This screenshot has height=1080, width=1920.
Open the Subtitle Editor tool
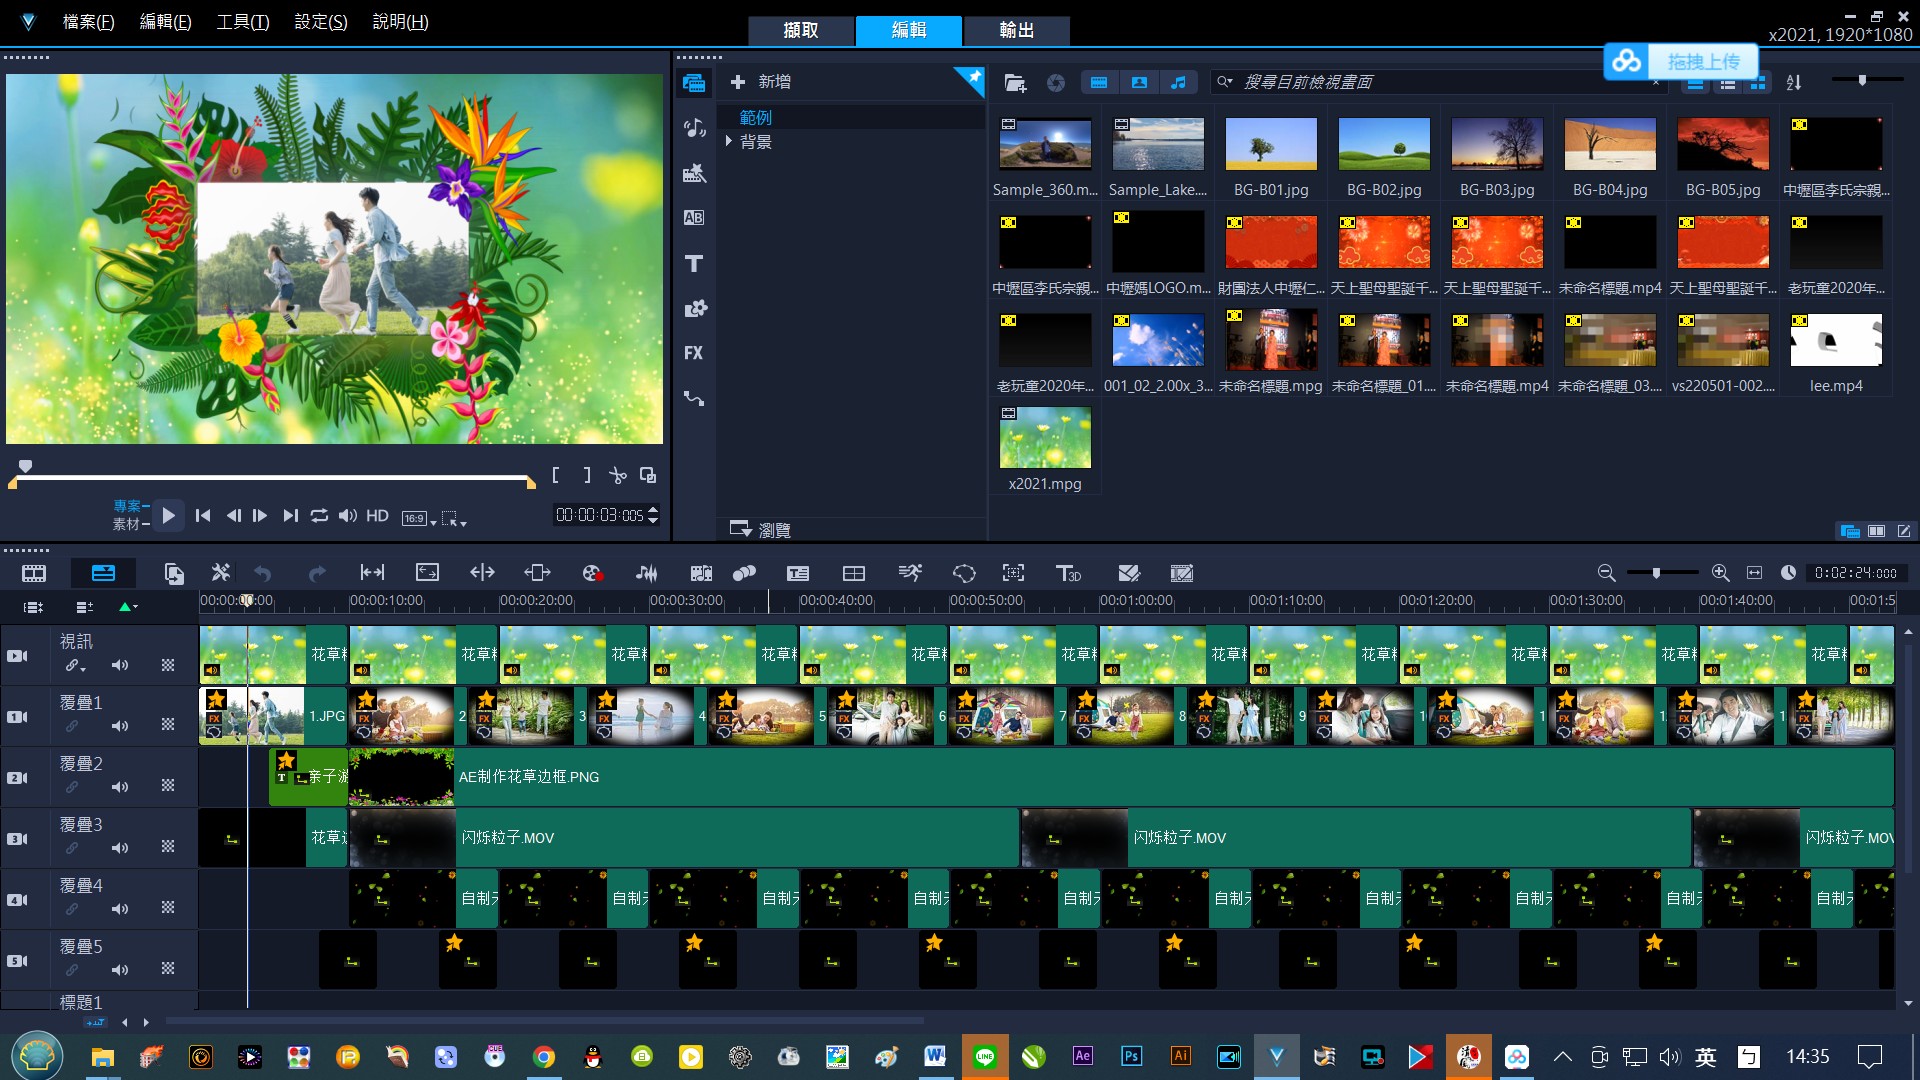tap(798, 573)
